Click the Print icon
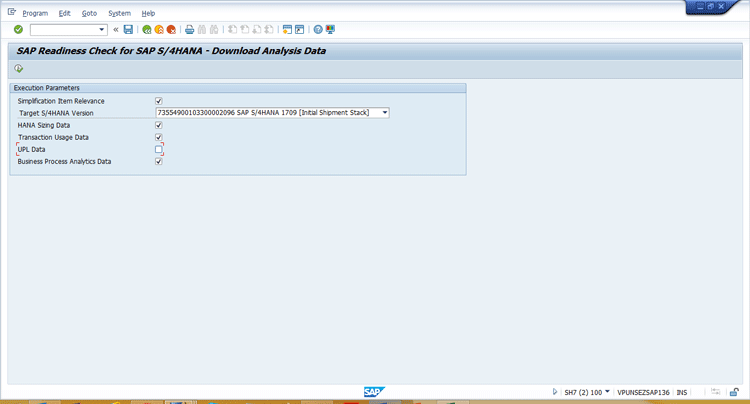Screen dimensions: 750x404 coord(189,30)
